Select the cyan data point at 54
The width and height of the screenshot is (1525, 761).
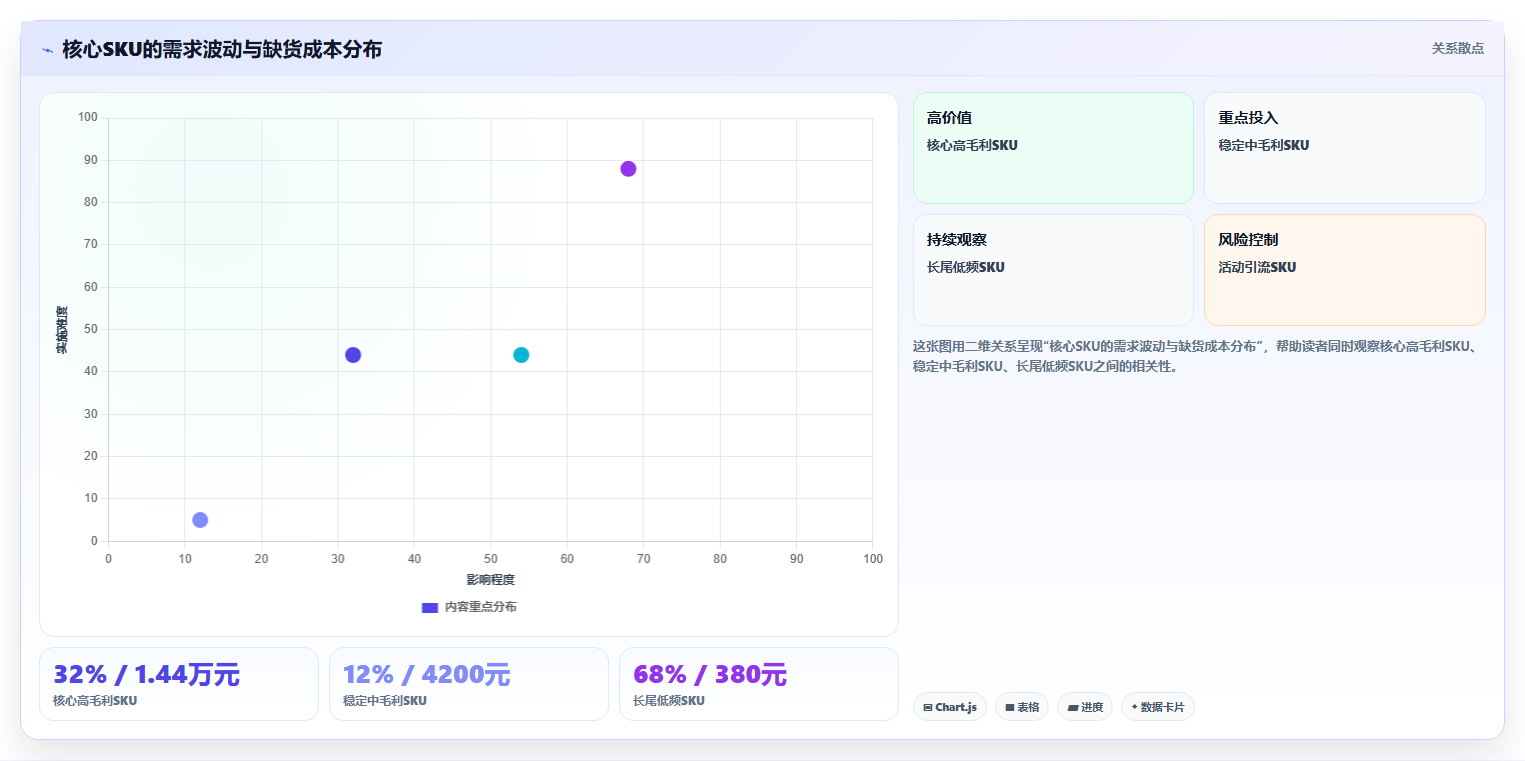pos(521,355)
